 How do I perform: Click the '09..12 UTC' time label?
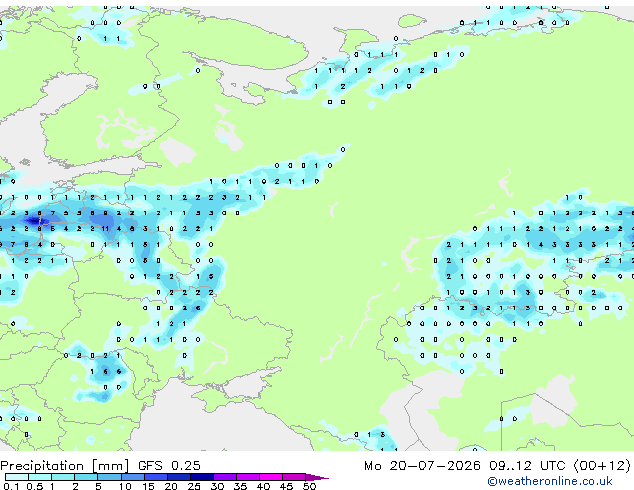527,466
